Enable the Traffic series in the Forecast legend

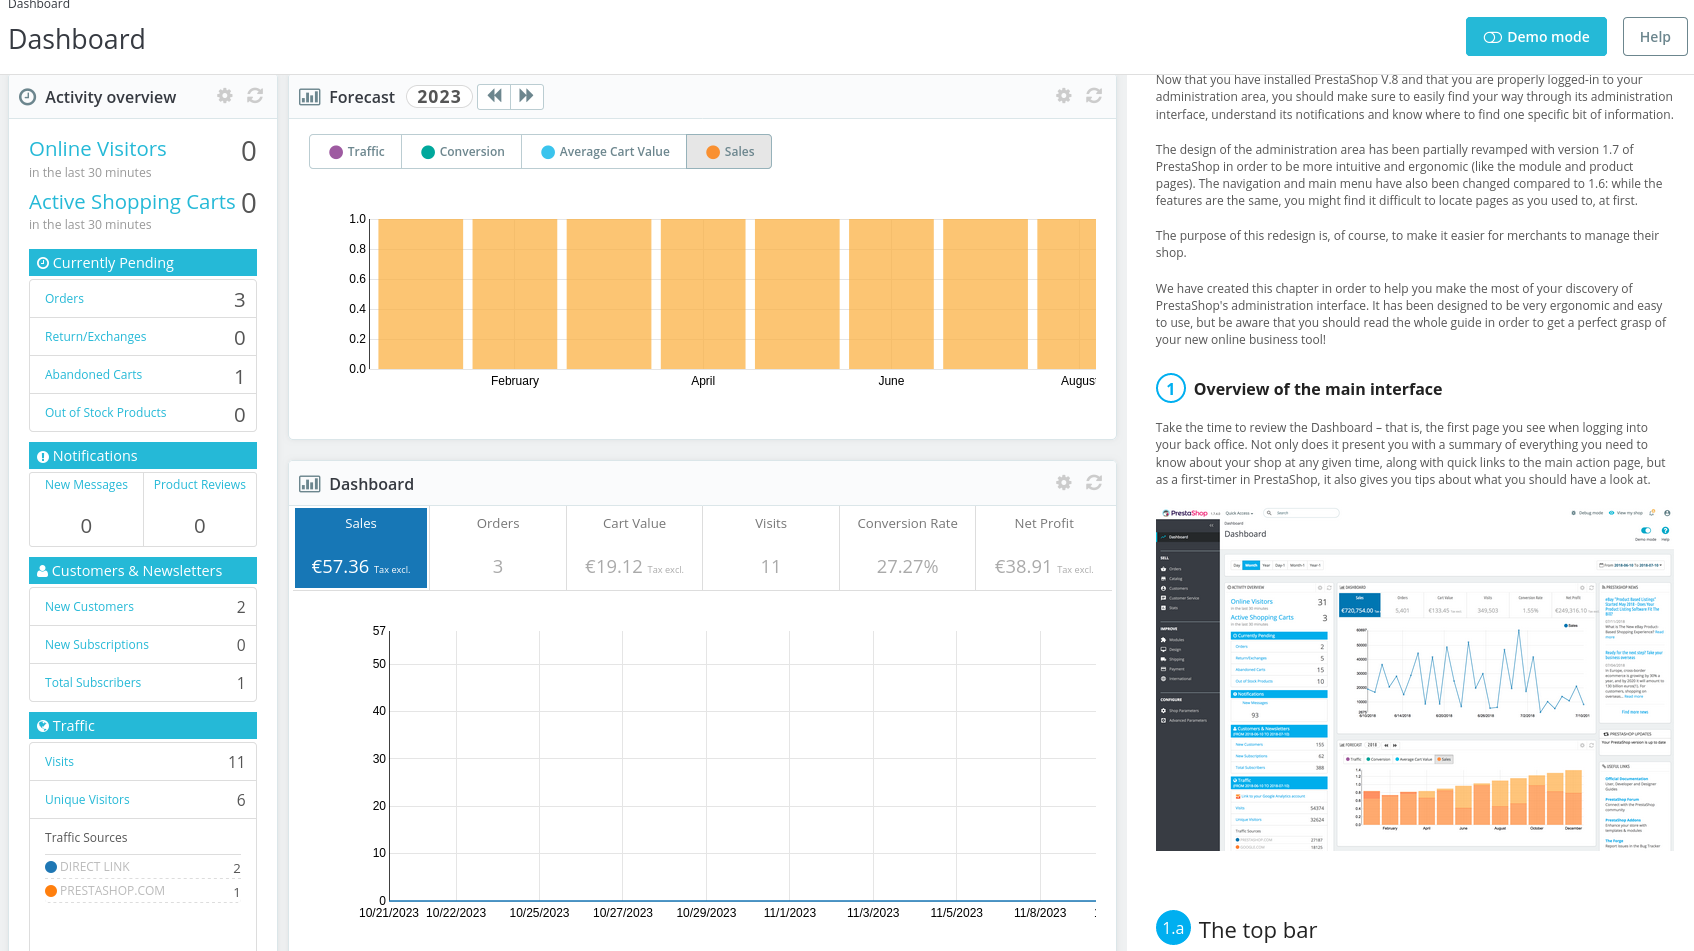pyautogui.click(x=355, y=151)
